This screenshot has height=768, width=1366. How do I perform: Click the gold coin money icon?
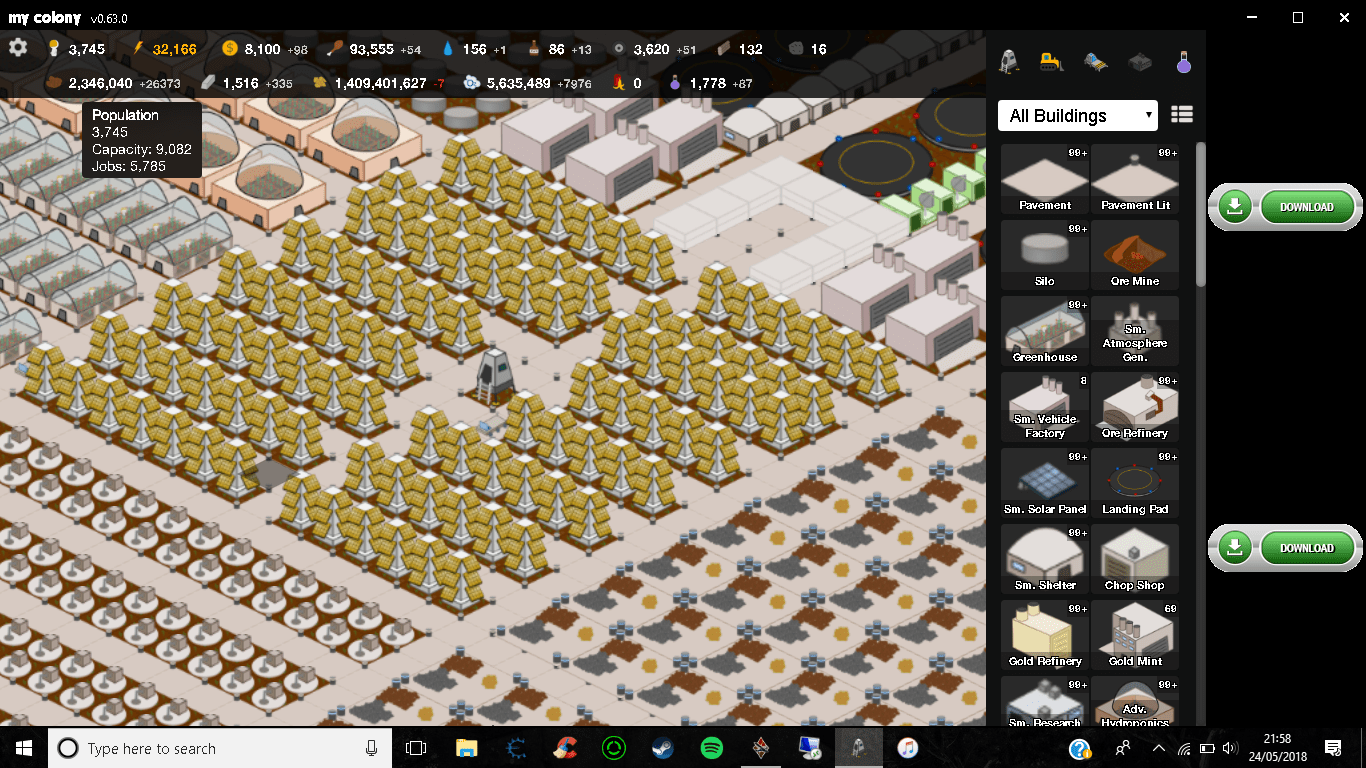[x=232, y=48]
